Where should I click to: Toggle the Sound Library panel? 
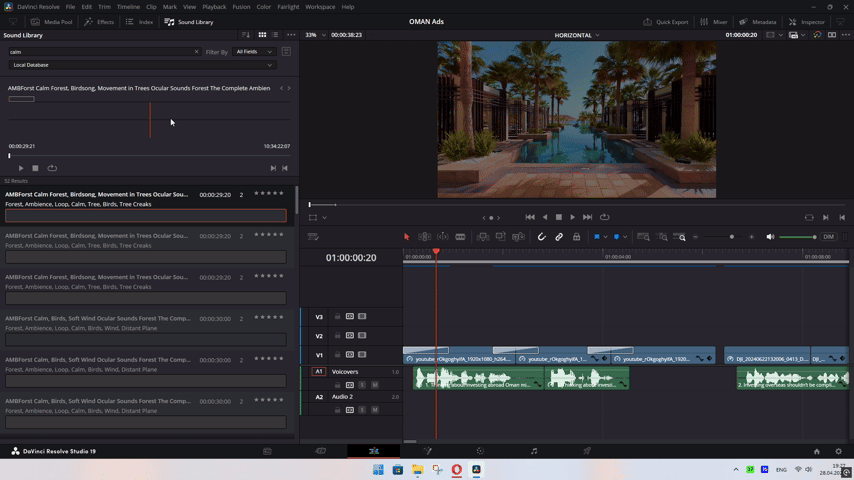pos(189,22)
